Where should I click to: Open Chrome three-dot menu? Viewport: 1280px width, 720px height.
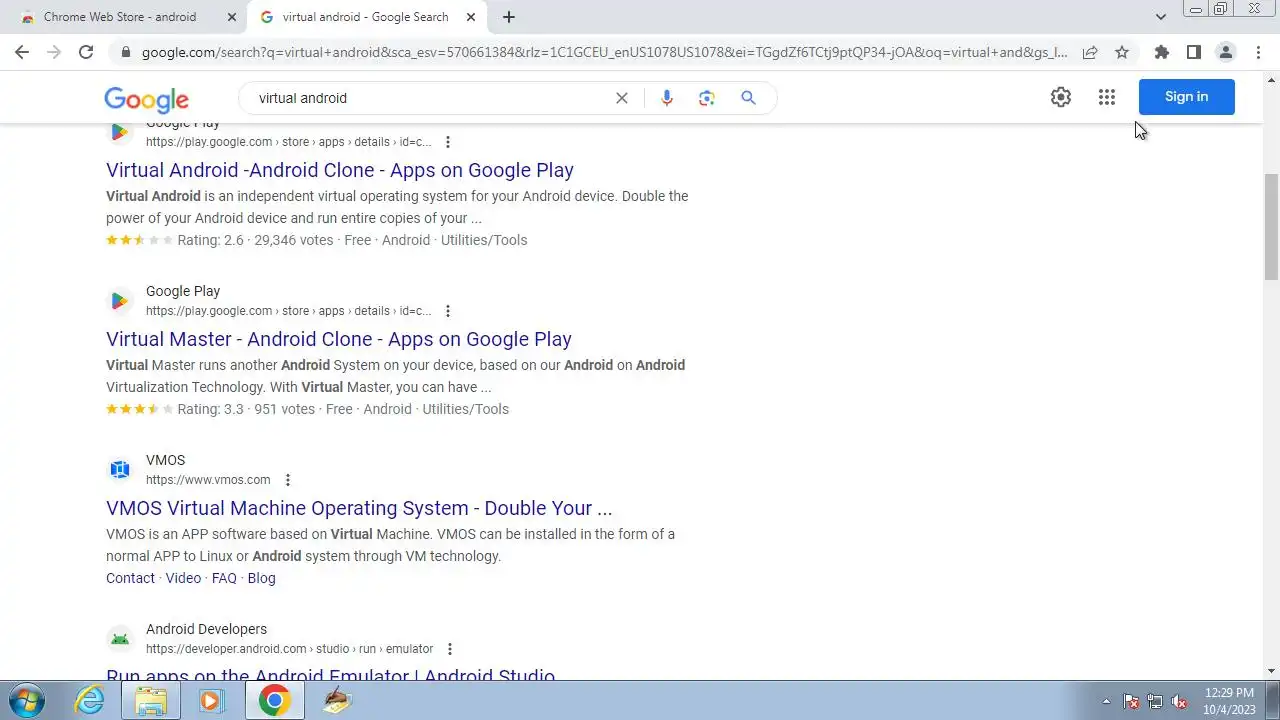click(1258, 52)
